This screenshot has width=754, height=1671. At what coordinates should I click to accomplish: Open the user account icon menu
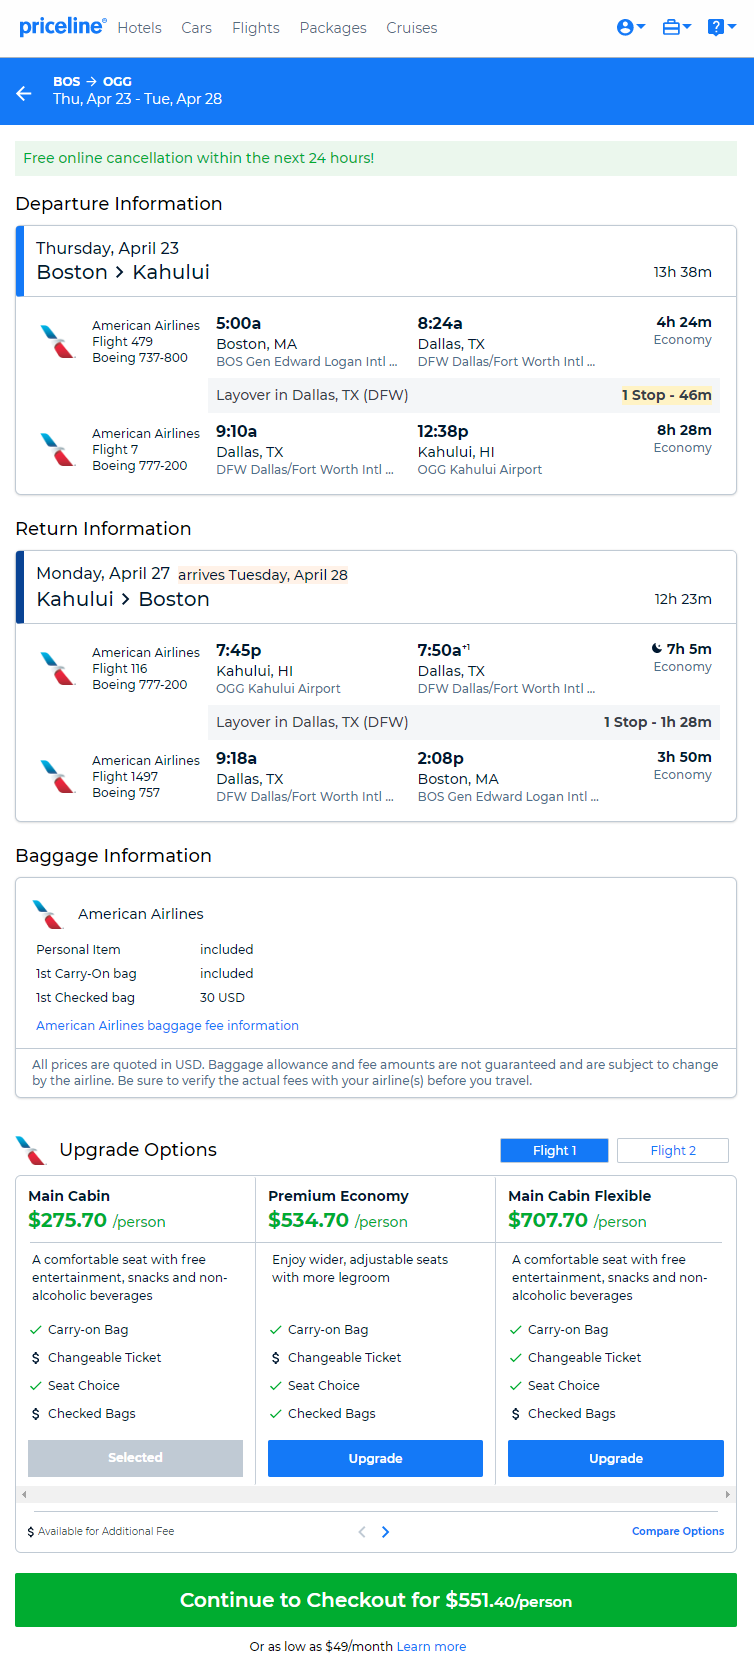click(631, 28)
